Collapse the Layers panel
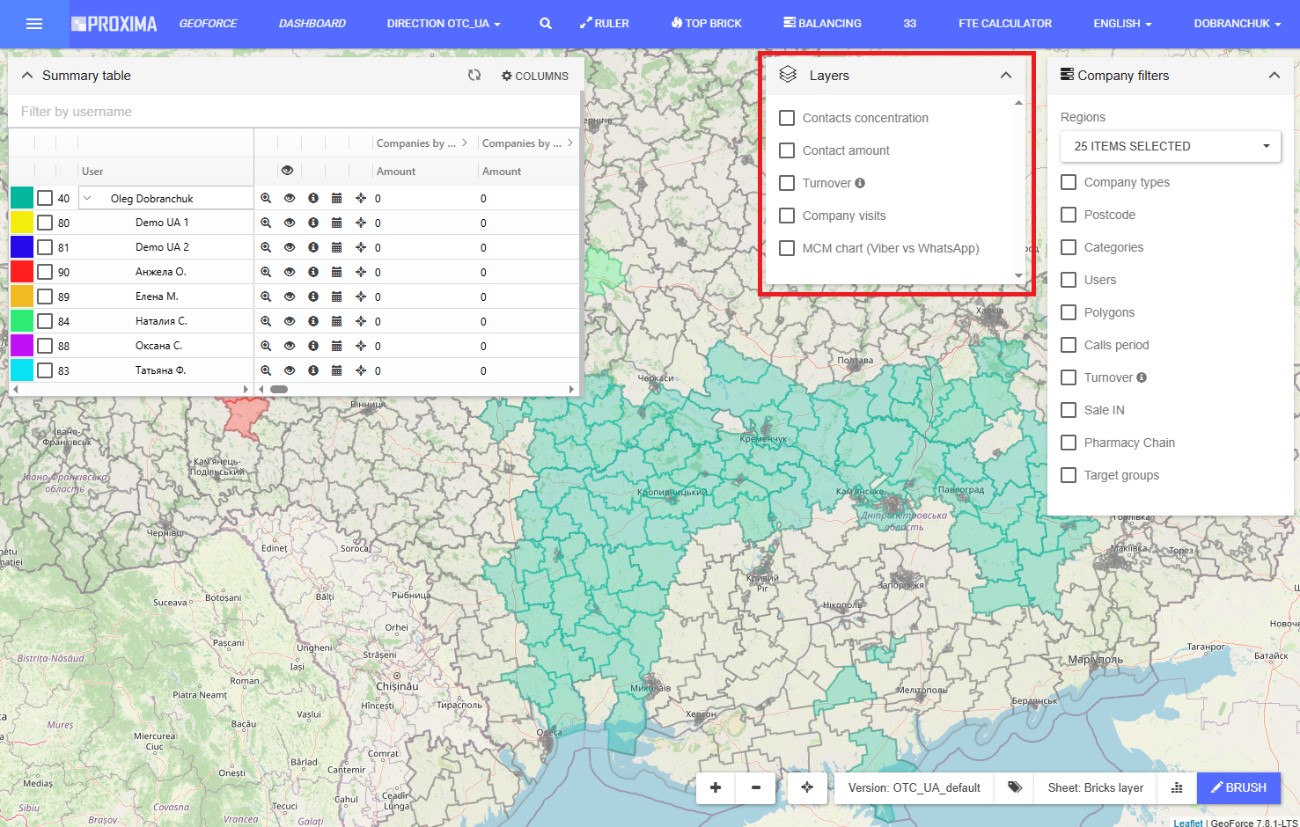 pyautogui.click(x=1006, y=75)
